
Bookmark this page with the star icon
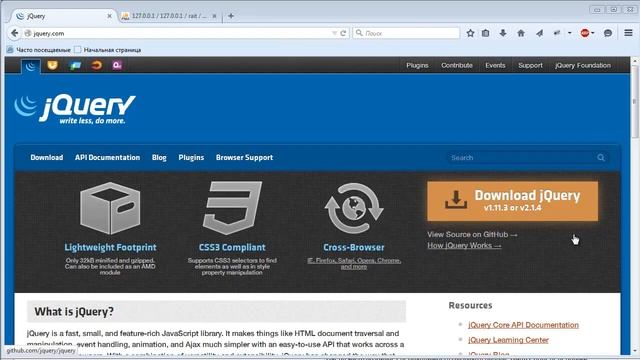[x=470, y=33]
